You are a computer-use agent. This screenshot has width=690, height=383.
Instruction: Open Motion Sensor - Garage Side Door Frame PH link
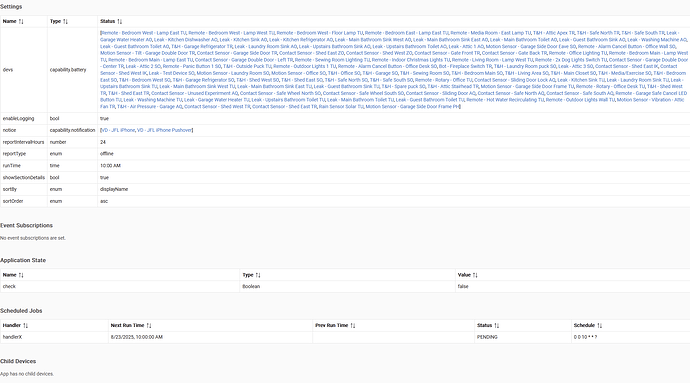[x=412, y=107]
